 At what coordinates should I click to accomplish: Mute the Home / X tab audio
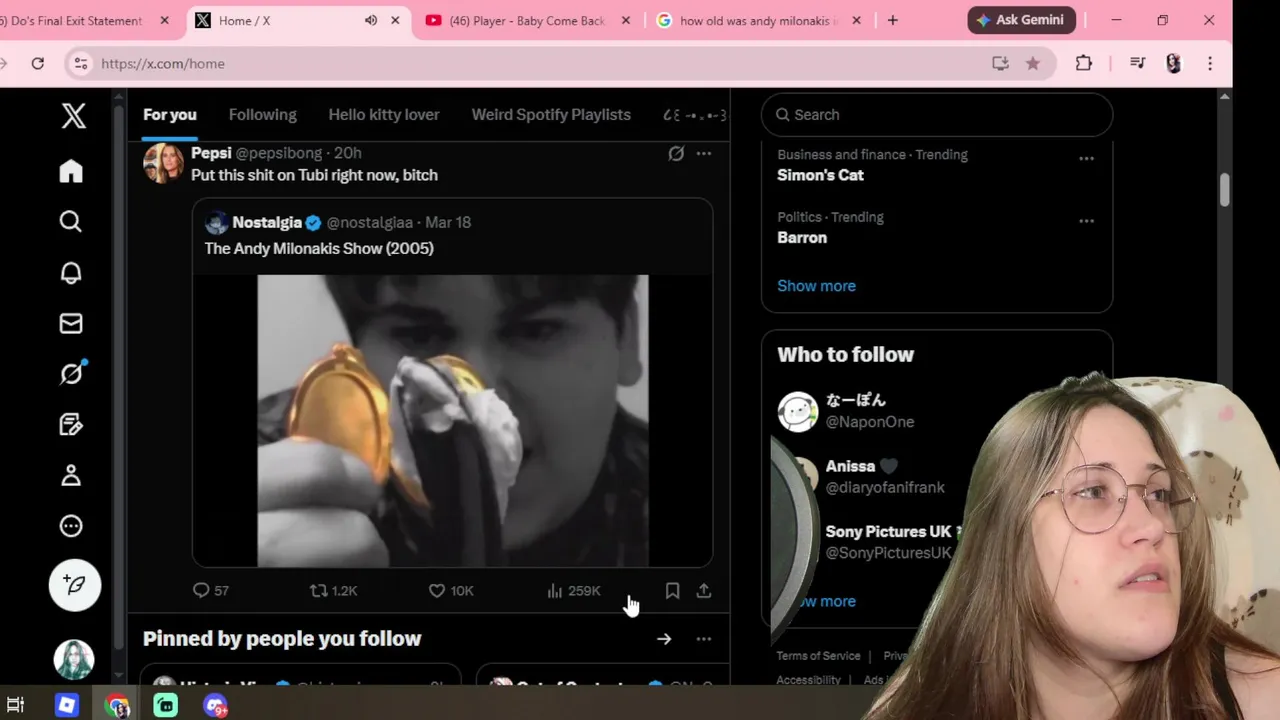pyautogui.click(x=371, y=20)
